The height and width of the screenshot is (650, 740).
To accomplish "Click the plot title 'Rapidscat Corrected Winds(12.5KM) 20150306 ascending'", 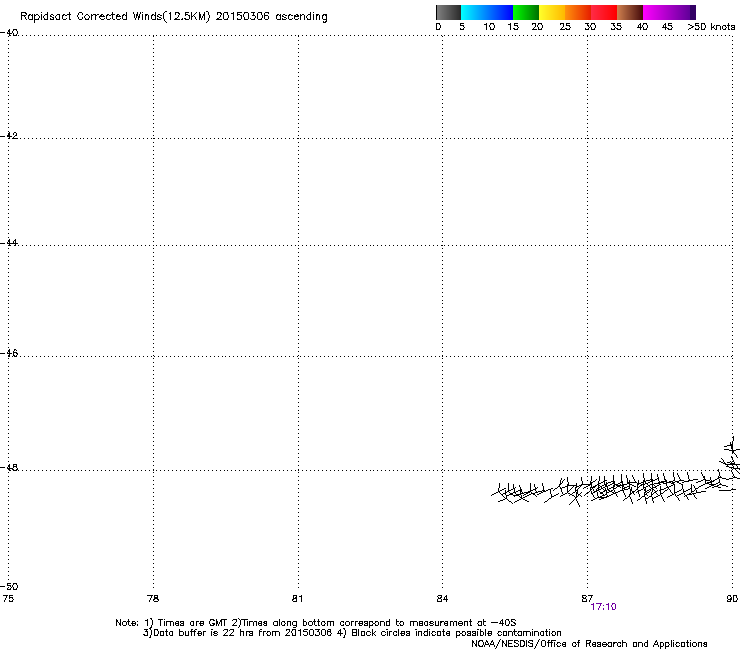I will coord(174,17).
